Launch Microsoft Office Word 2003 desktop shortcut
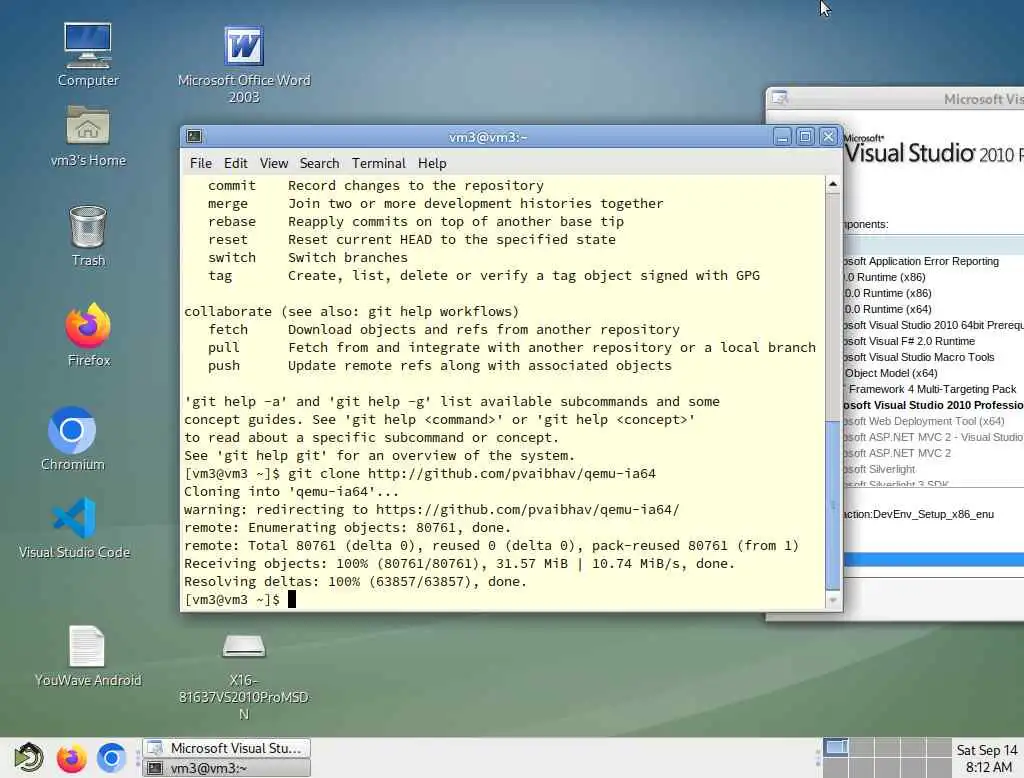 point(244,64)
